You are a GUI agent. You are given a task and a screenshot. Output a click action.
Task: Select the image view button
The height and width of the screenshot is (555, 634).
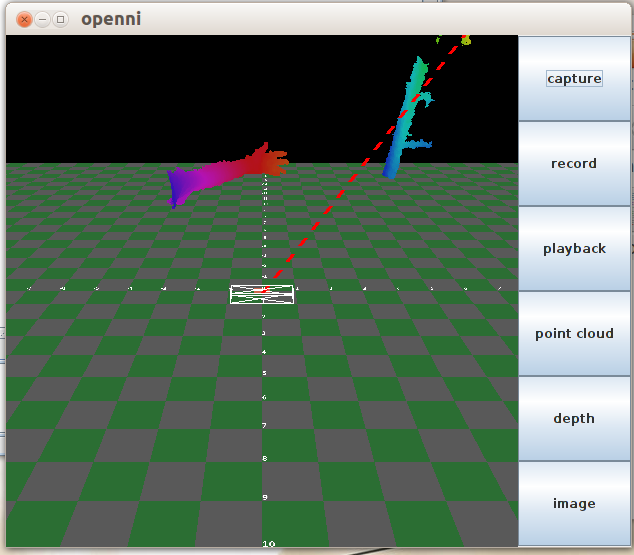coord(574,504)
